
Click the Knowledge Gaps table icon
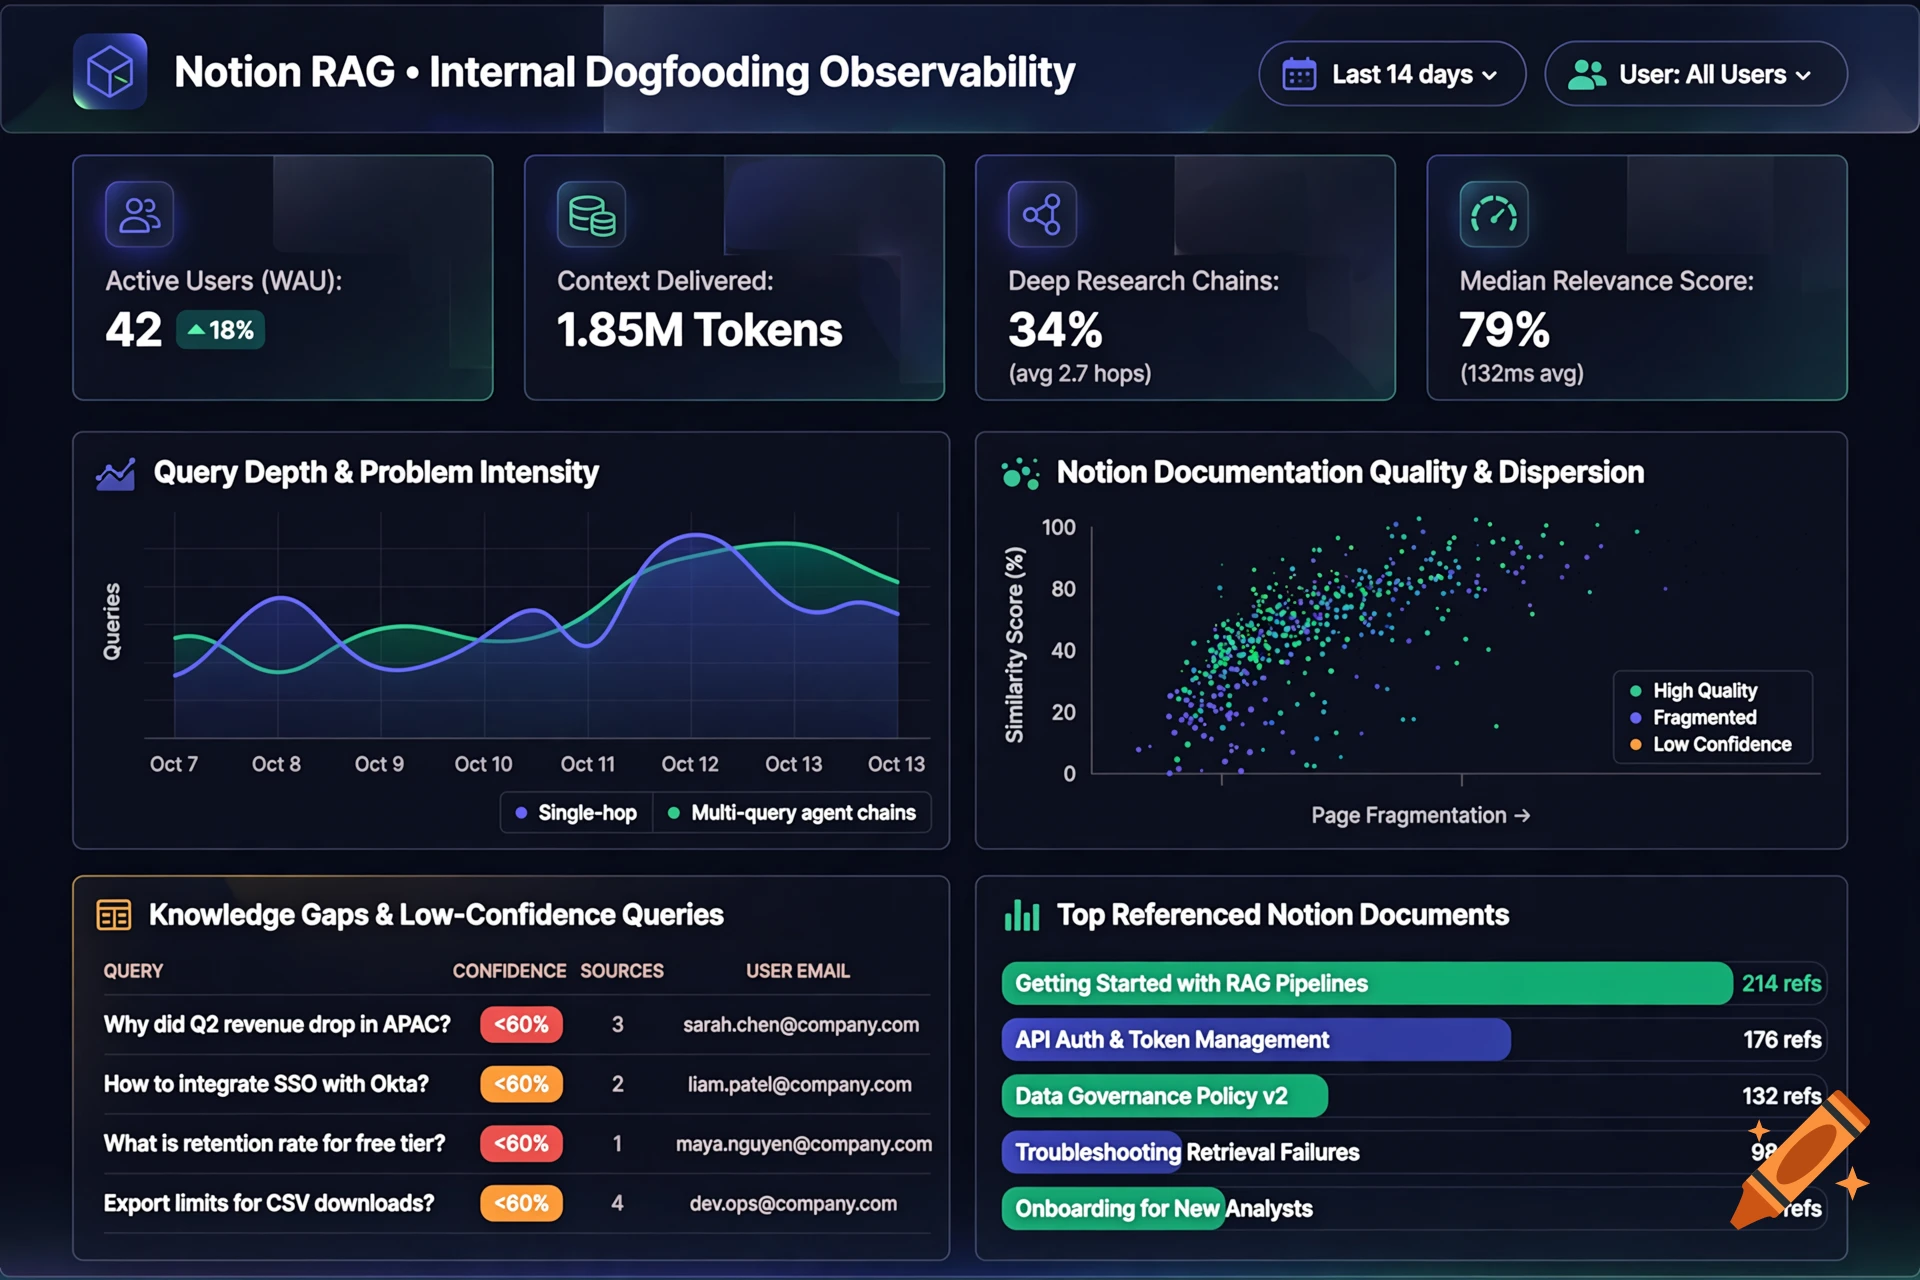coord(113,915)
